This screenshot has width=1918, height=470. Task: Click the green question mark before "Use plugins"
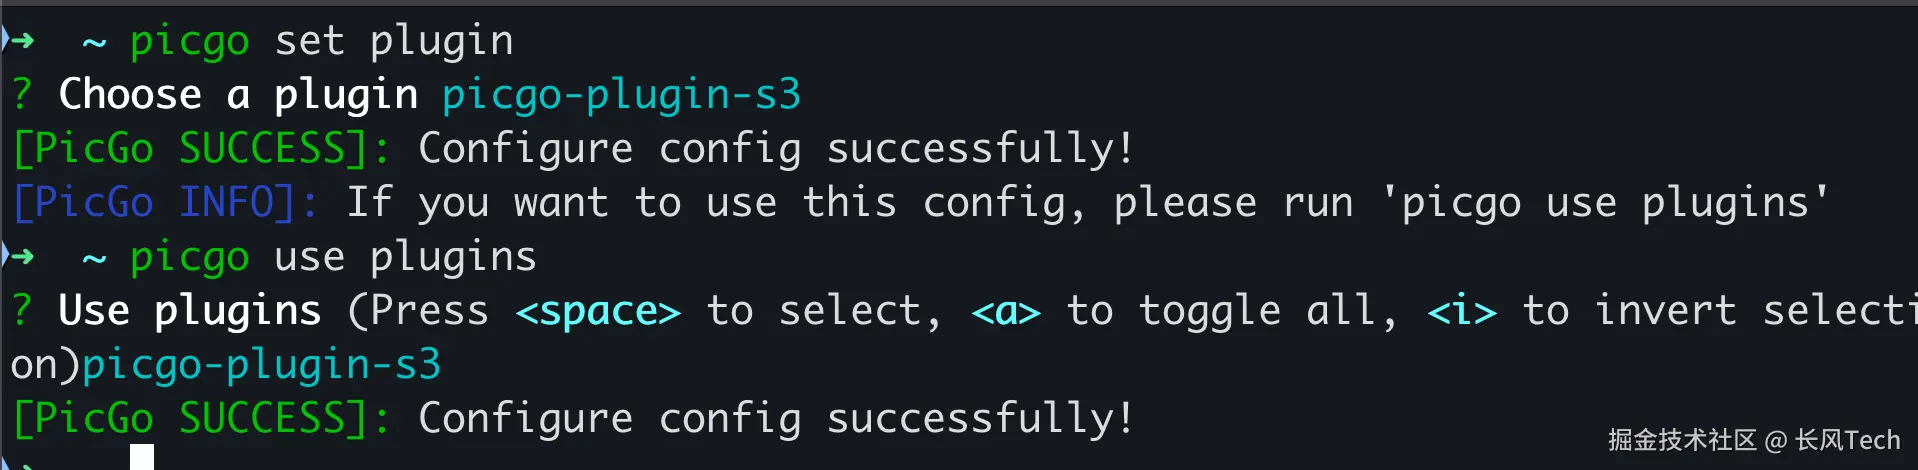(22, 311)
